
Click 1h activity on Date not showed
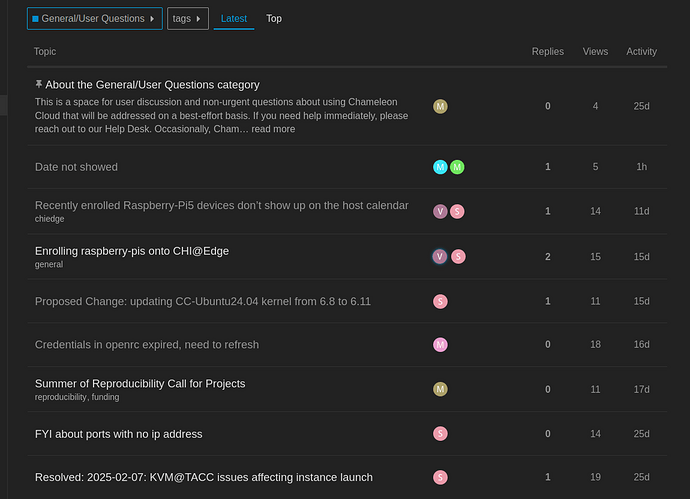point(642,167)
